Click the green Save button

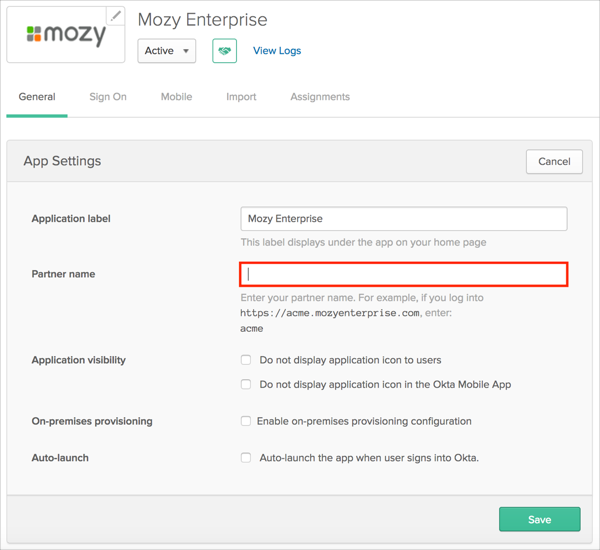(x=539, y=519)
